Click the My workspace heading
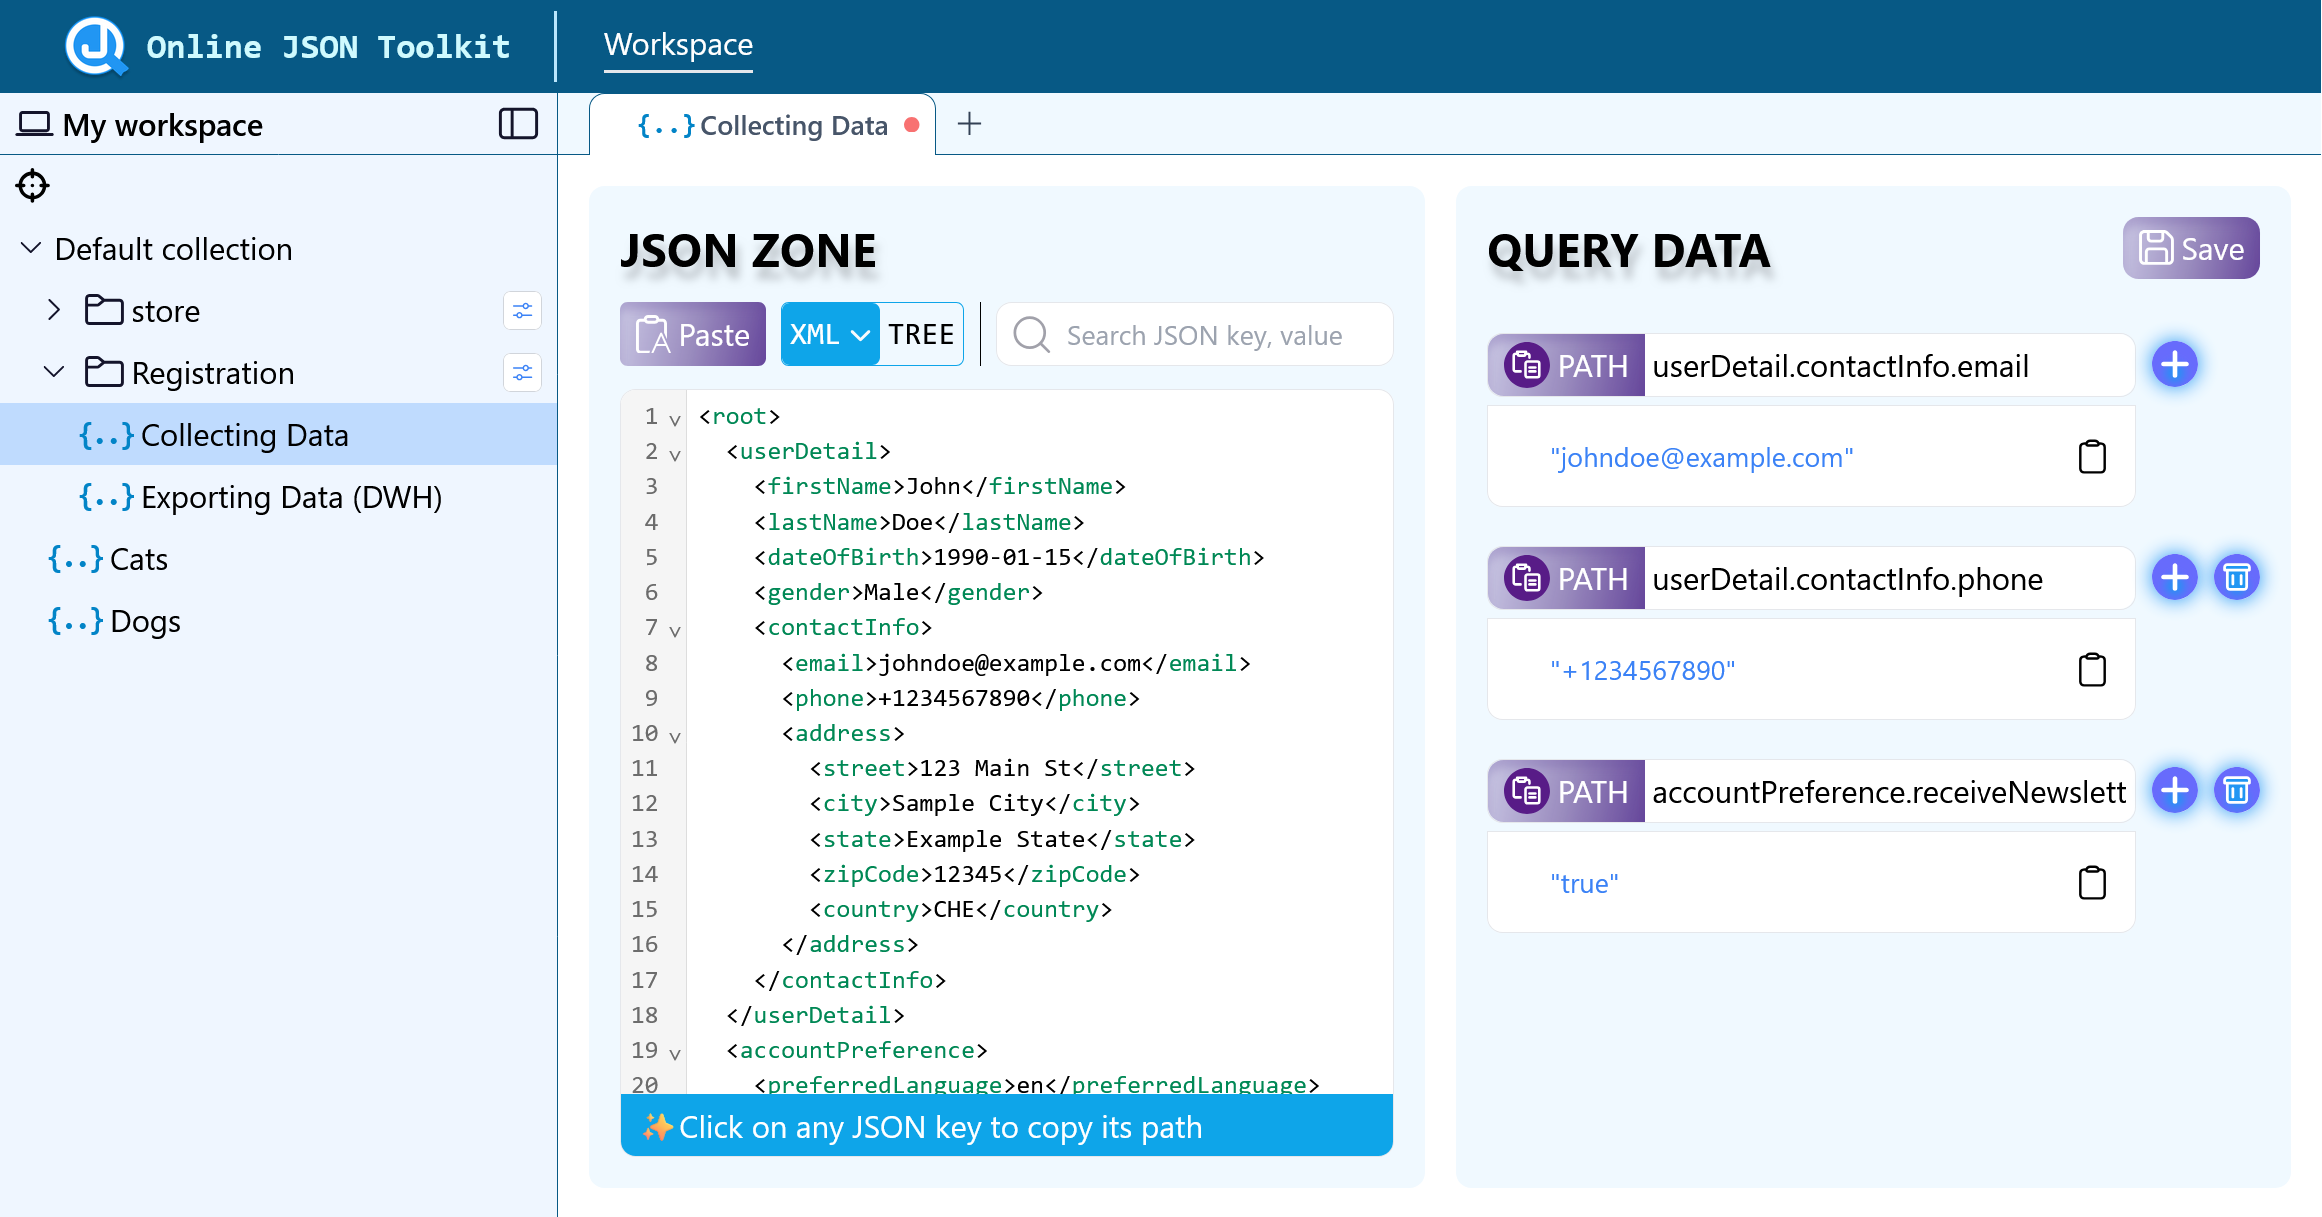 point(162,125)
